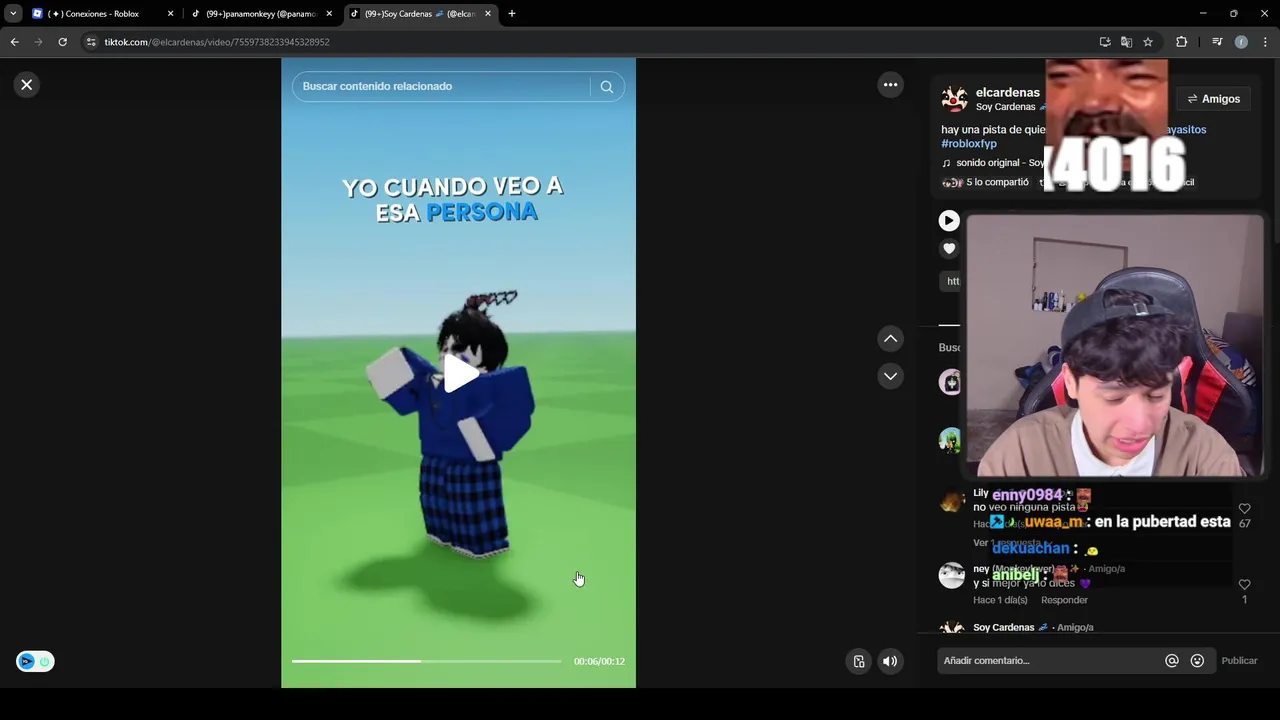Translate this page icon
The image size is (1280, 720).
click(x=1127, y=42)
